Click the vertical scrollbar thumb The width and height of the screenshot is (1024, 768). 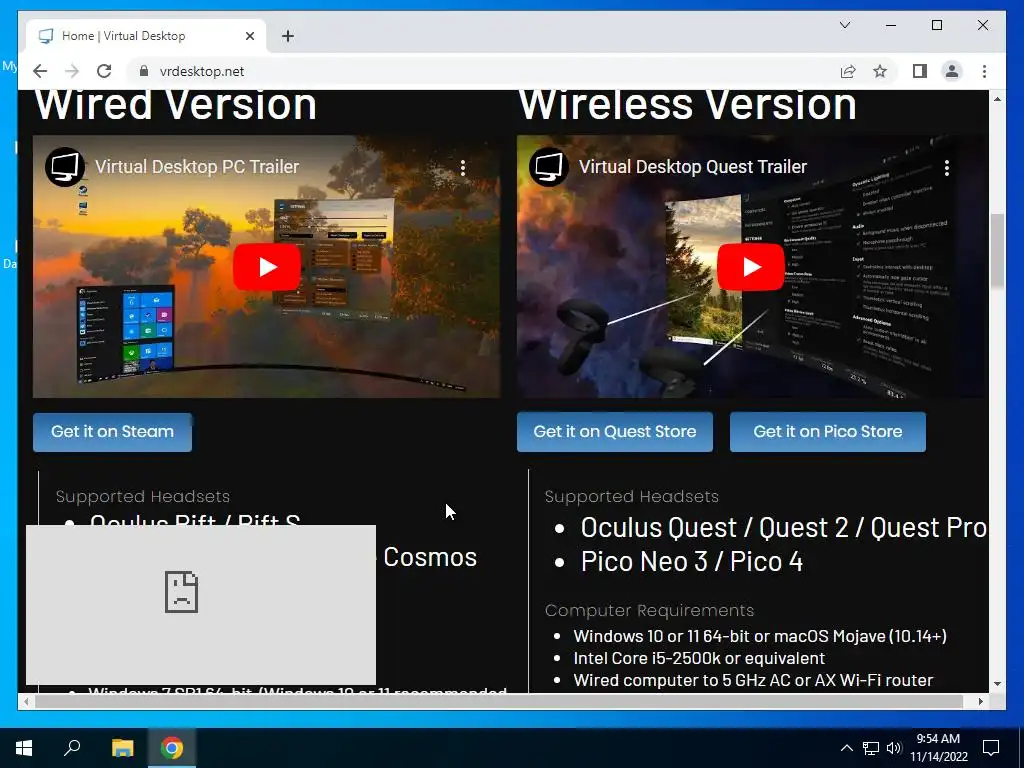point(997,251)
